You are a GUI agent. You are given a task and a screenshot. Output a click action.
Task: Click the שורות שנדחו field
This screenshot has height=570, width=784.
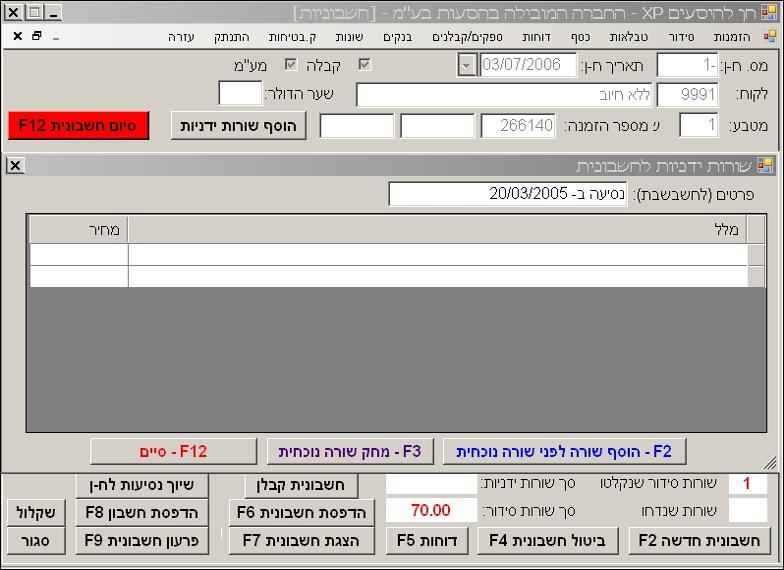[x=748, y=510]
